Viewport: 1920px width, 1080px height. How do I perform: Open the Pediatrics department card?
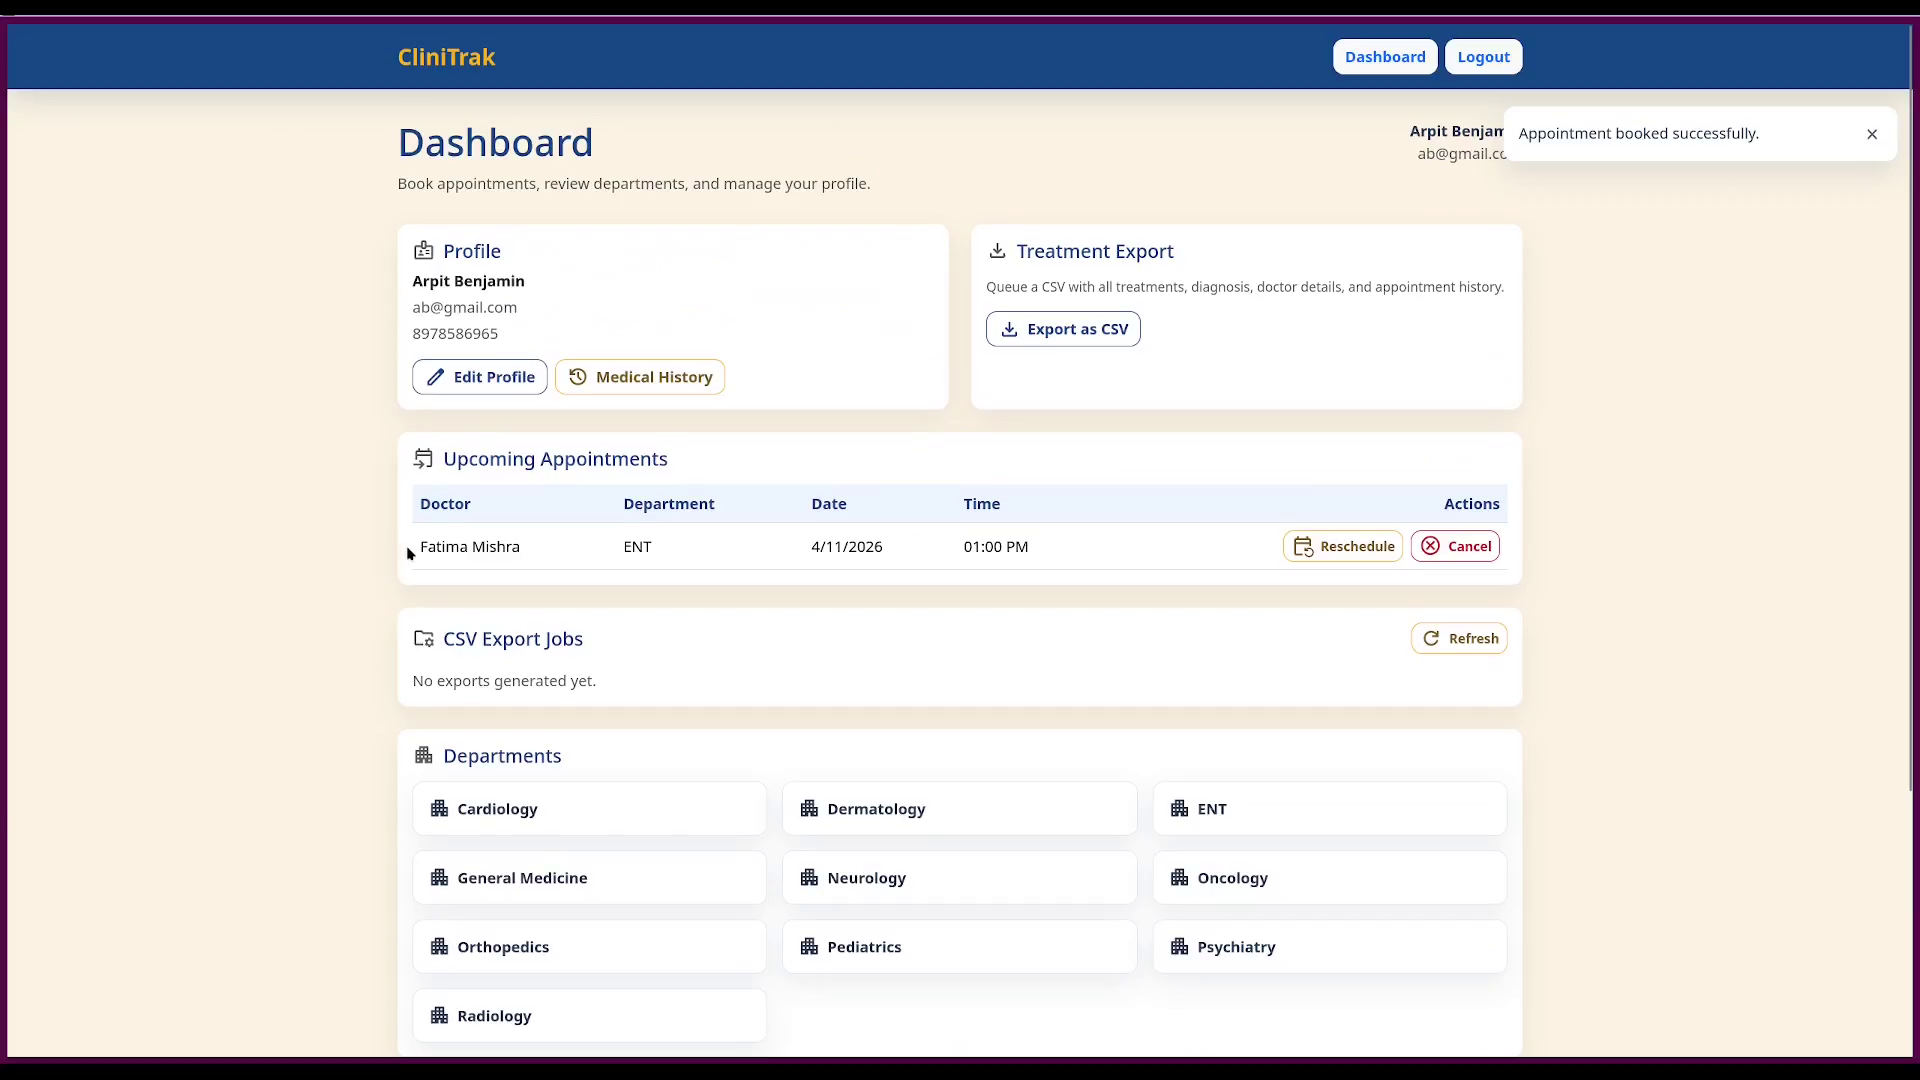tap(960, 947)
